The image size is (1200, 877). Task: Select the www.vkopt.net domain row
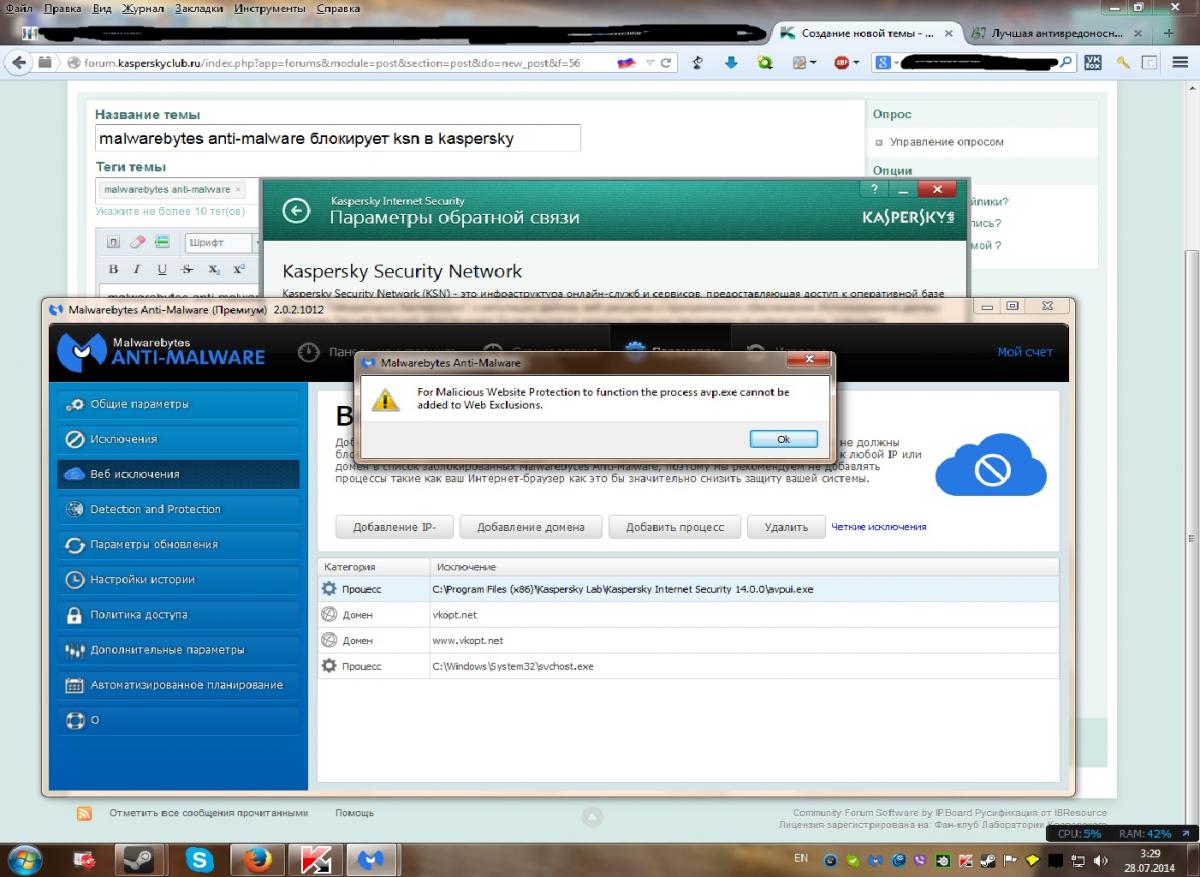[688, 640]
